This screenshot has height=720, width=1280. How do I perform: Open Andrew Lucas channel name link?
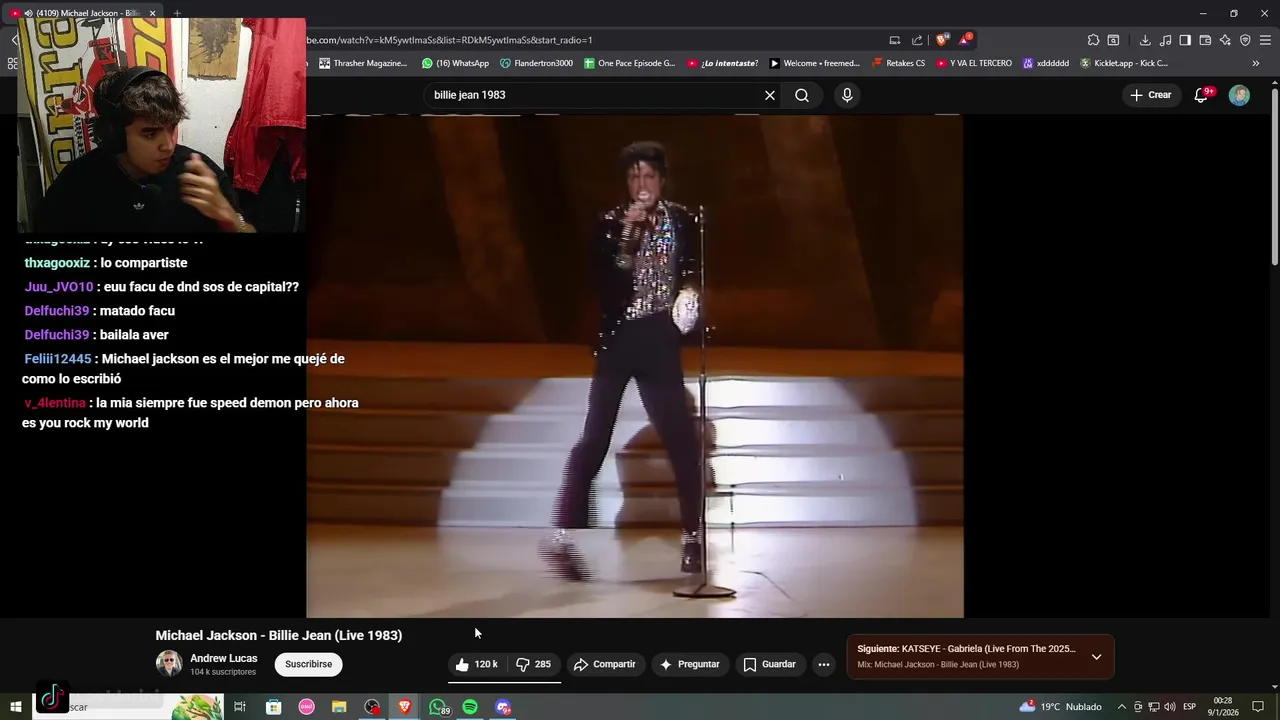pos(223,658)
